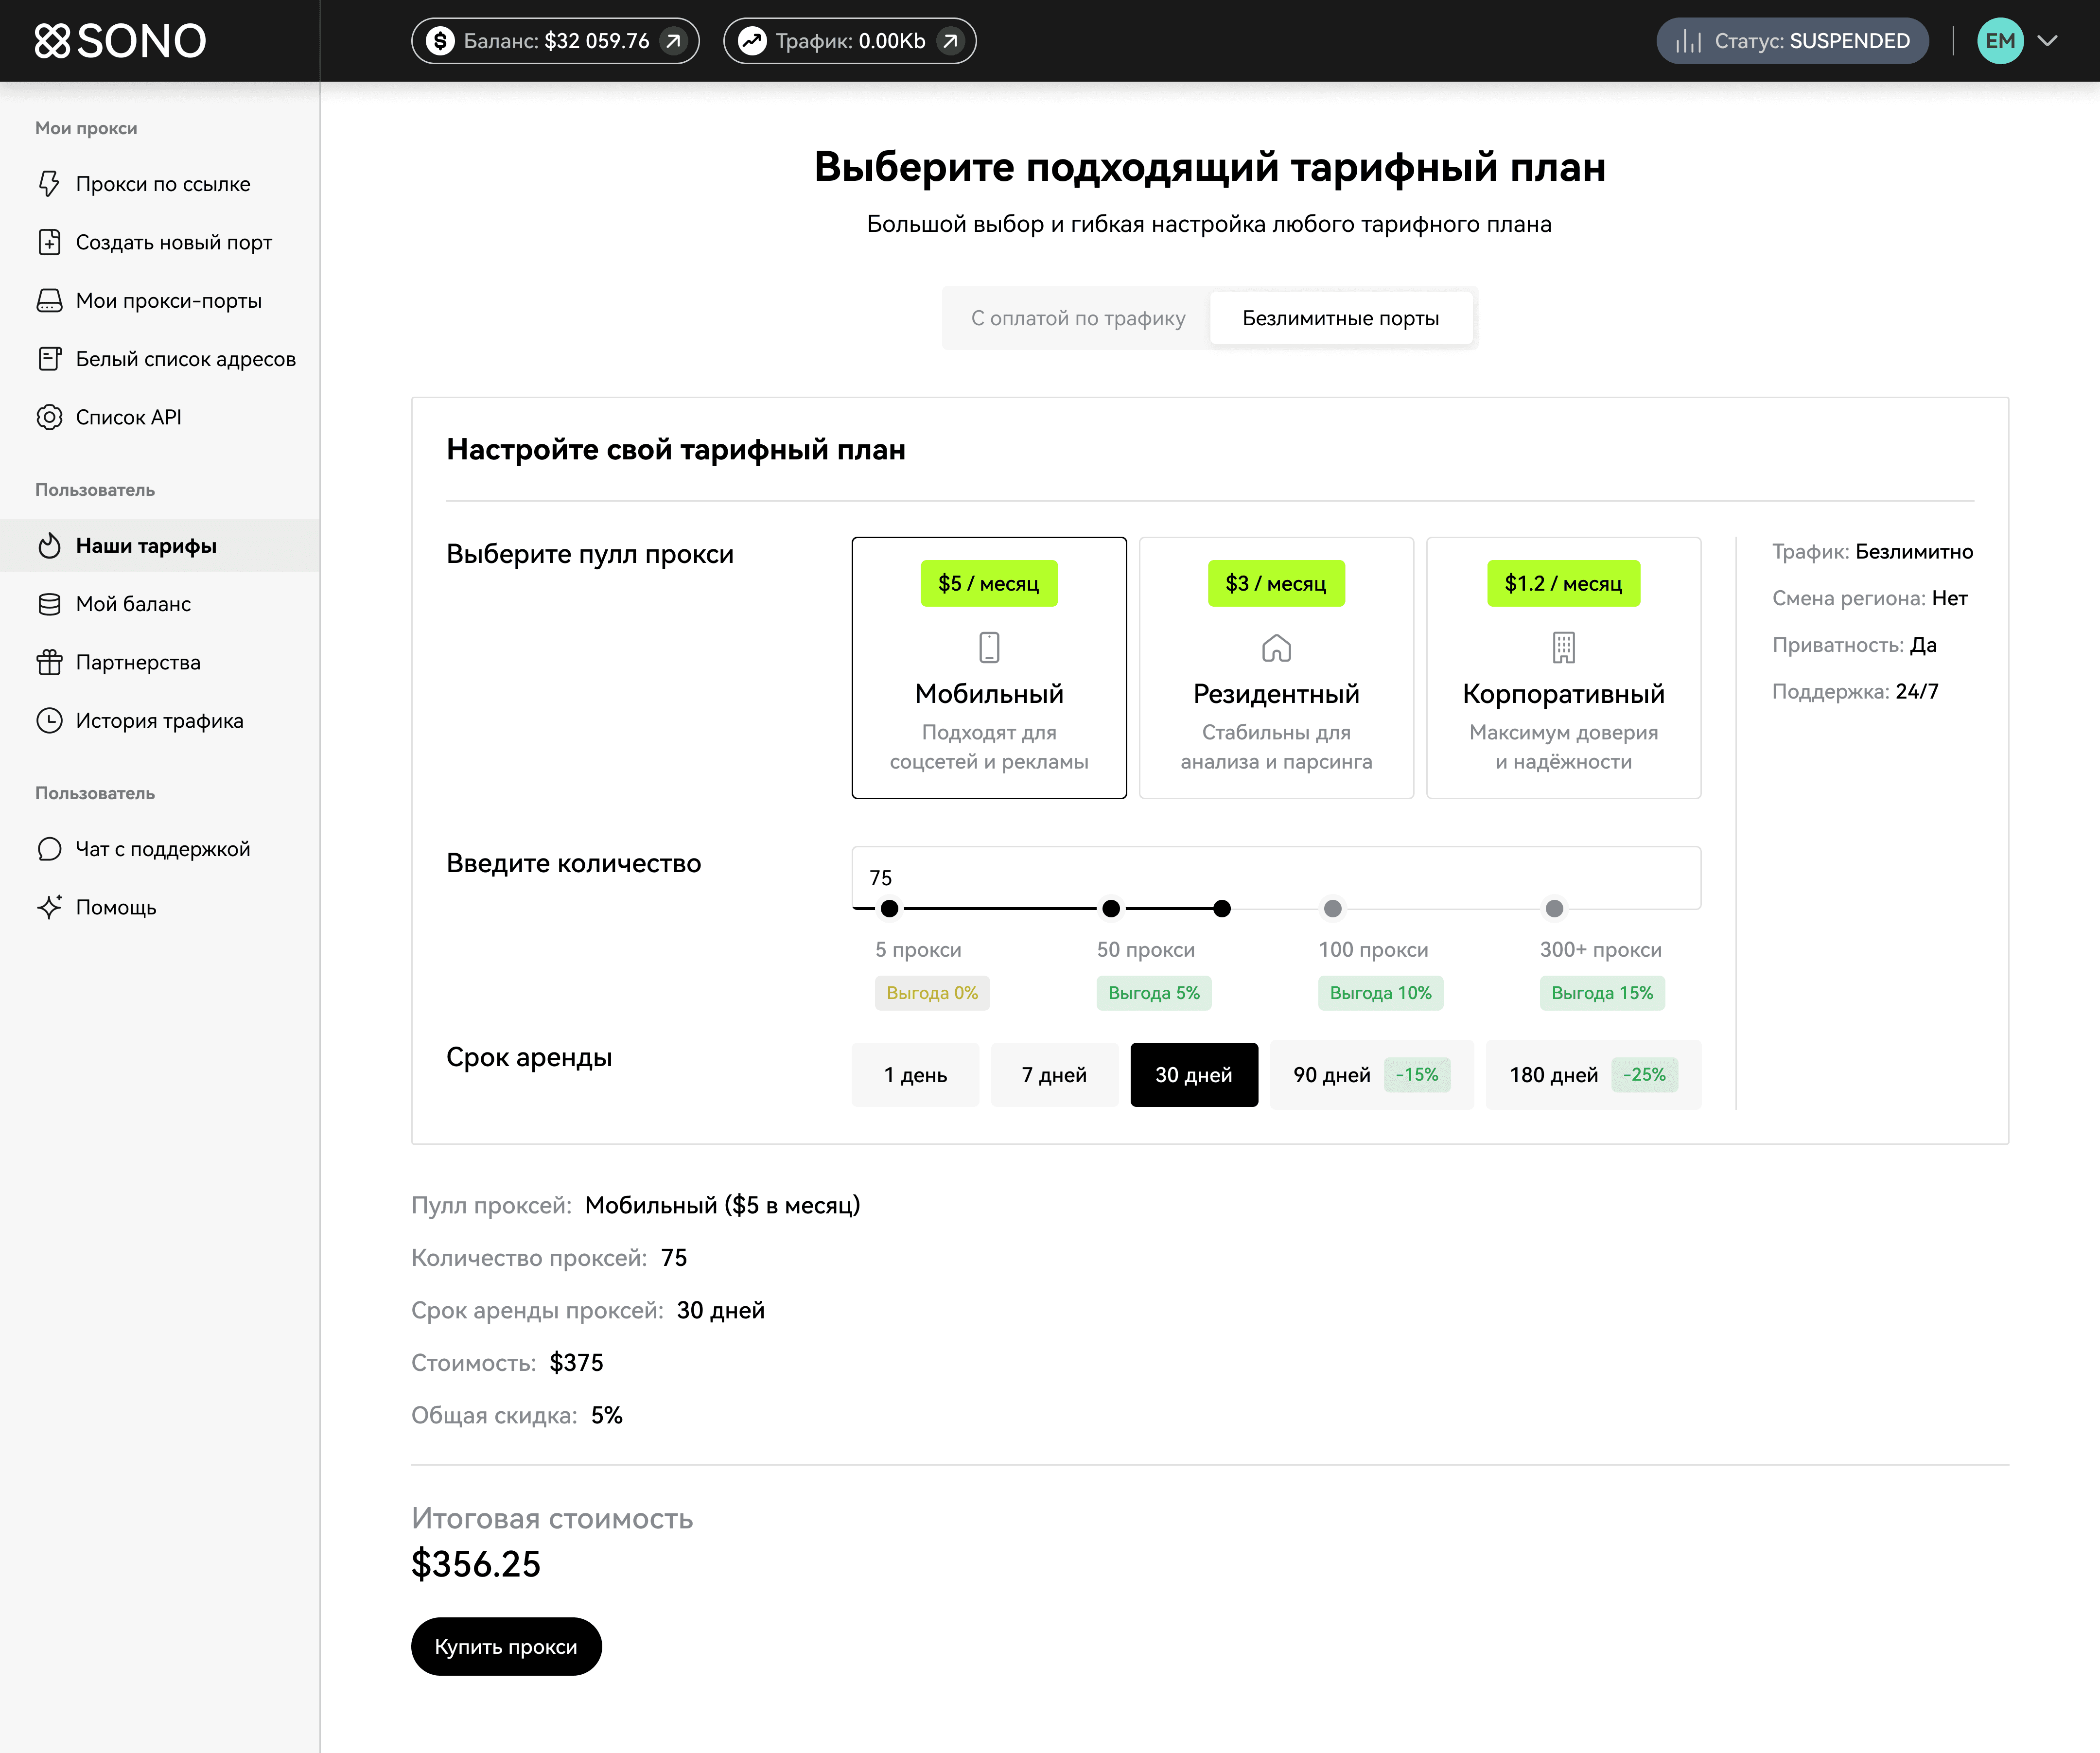Open the Список API gear icon

click(49, 417)
